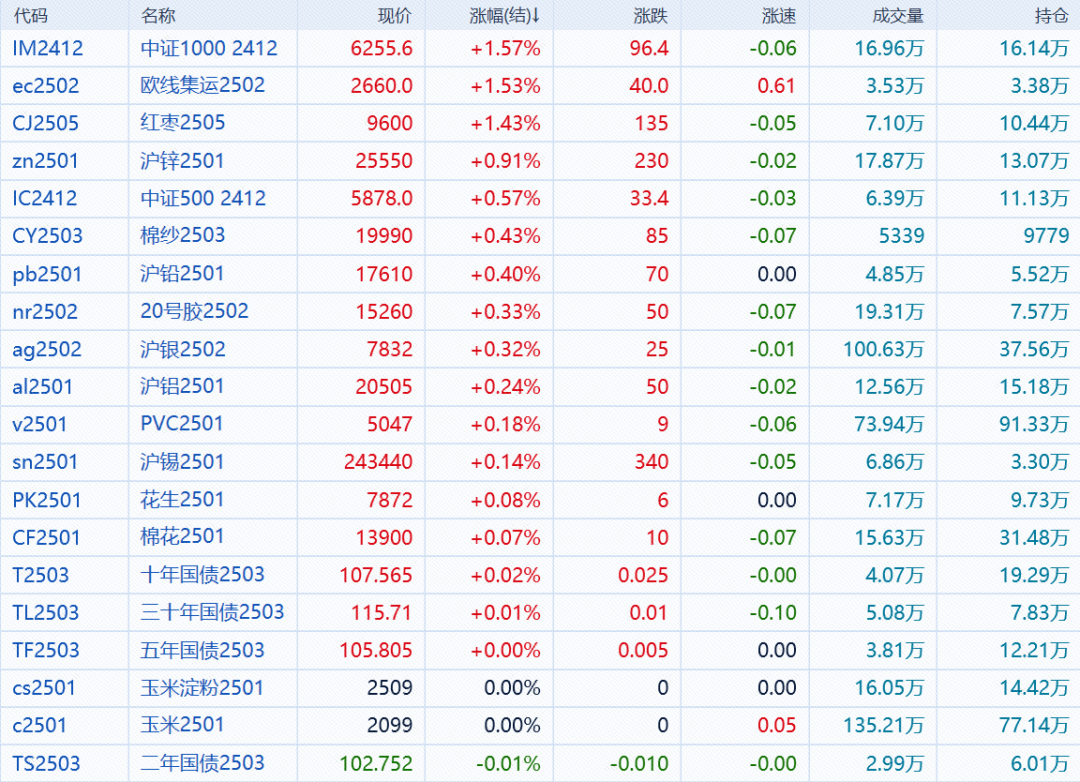The width and height of the screenshot is (1080, 782).
Task: Open contract code cs2501
Action: click(43, 688)
